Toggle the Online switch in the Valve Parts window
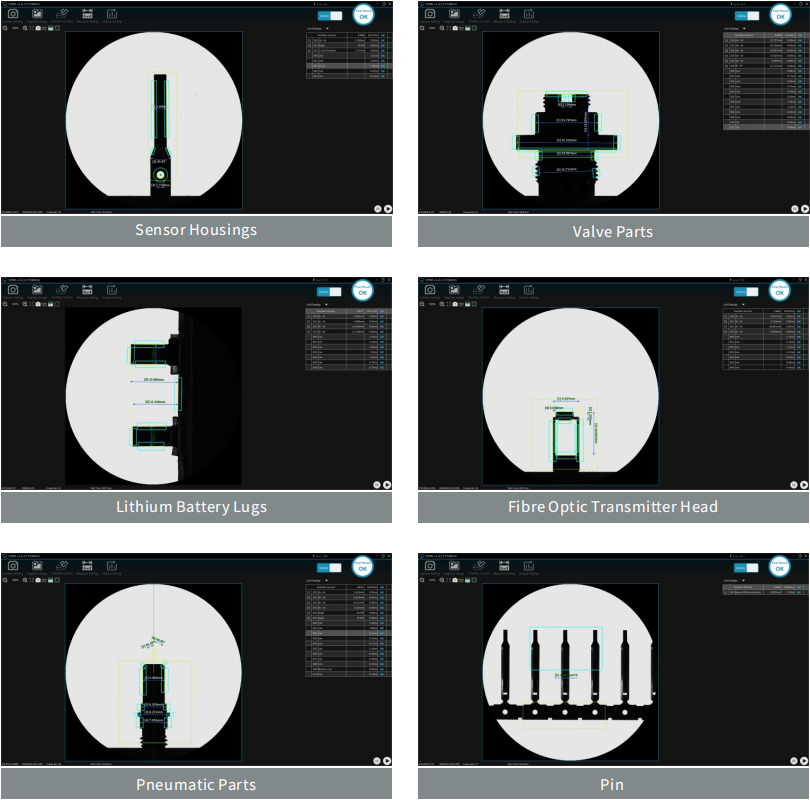 pyautogui.click(x=747, y=15)
